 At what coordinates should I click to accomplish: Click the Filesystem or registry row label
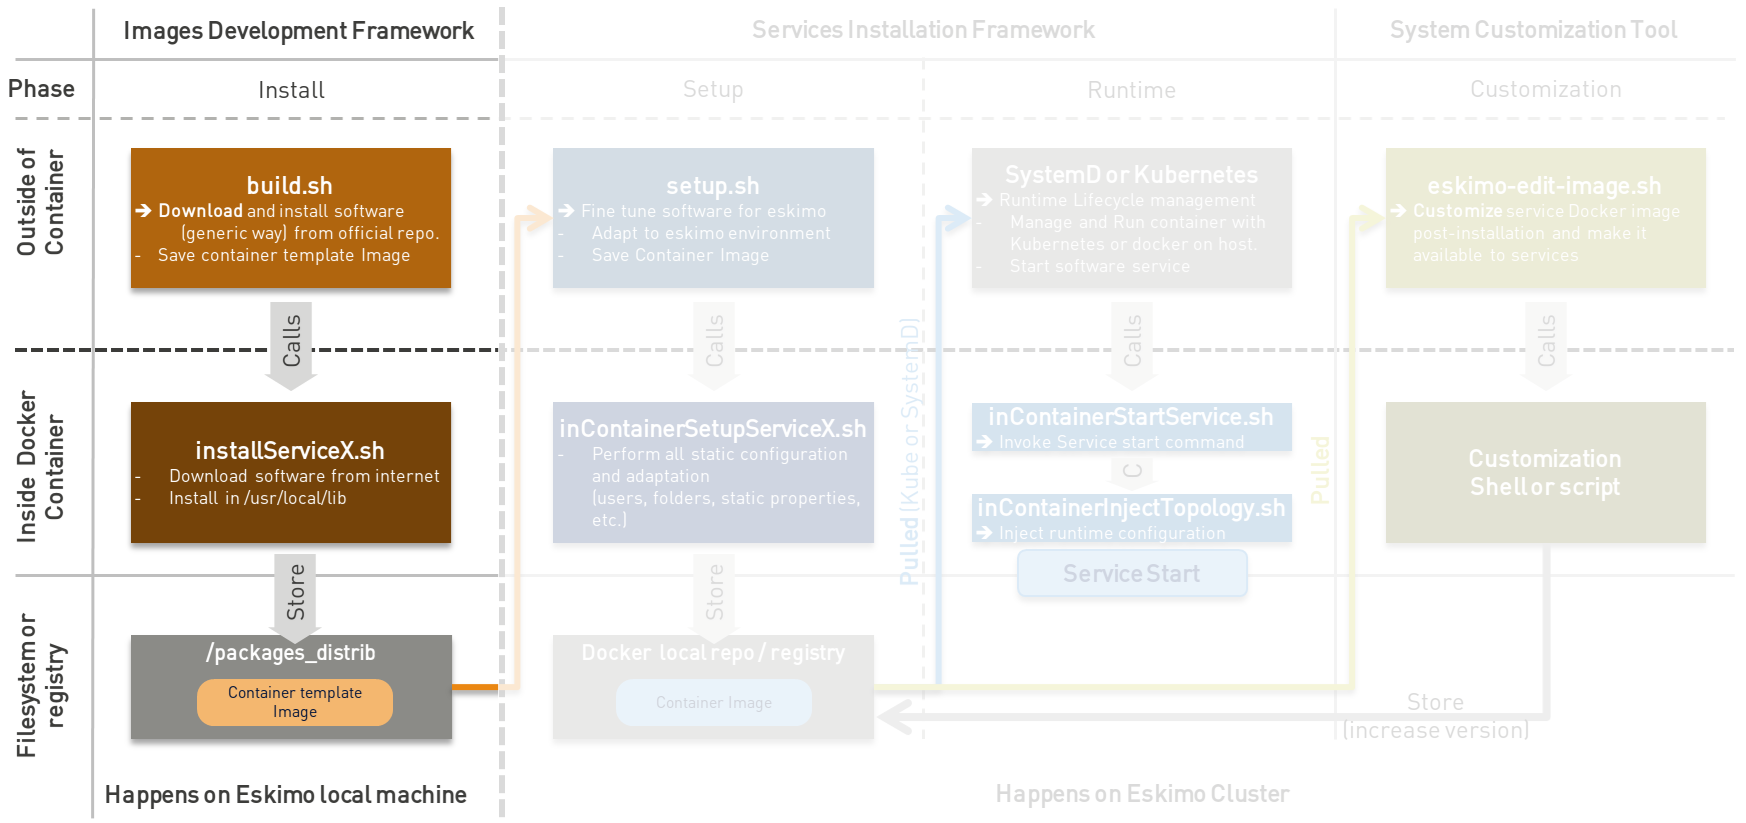(40, 685)
